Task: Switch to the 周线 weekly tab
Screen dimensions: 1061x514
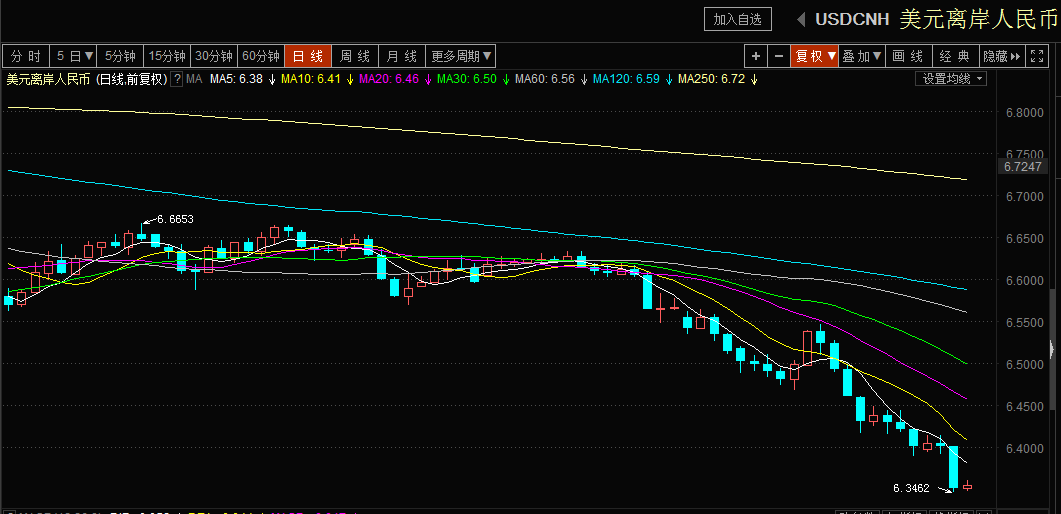Action: pyautogui.click(x=355, y=56)
